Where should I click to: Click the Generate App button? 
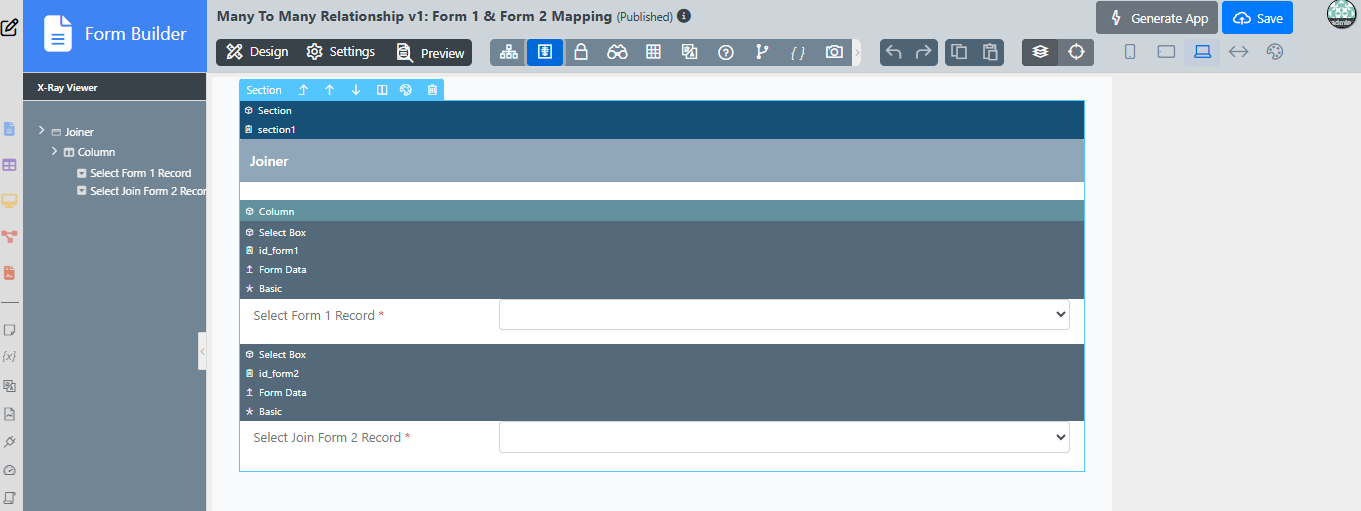click(1157, 18)
